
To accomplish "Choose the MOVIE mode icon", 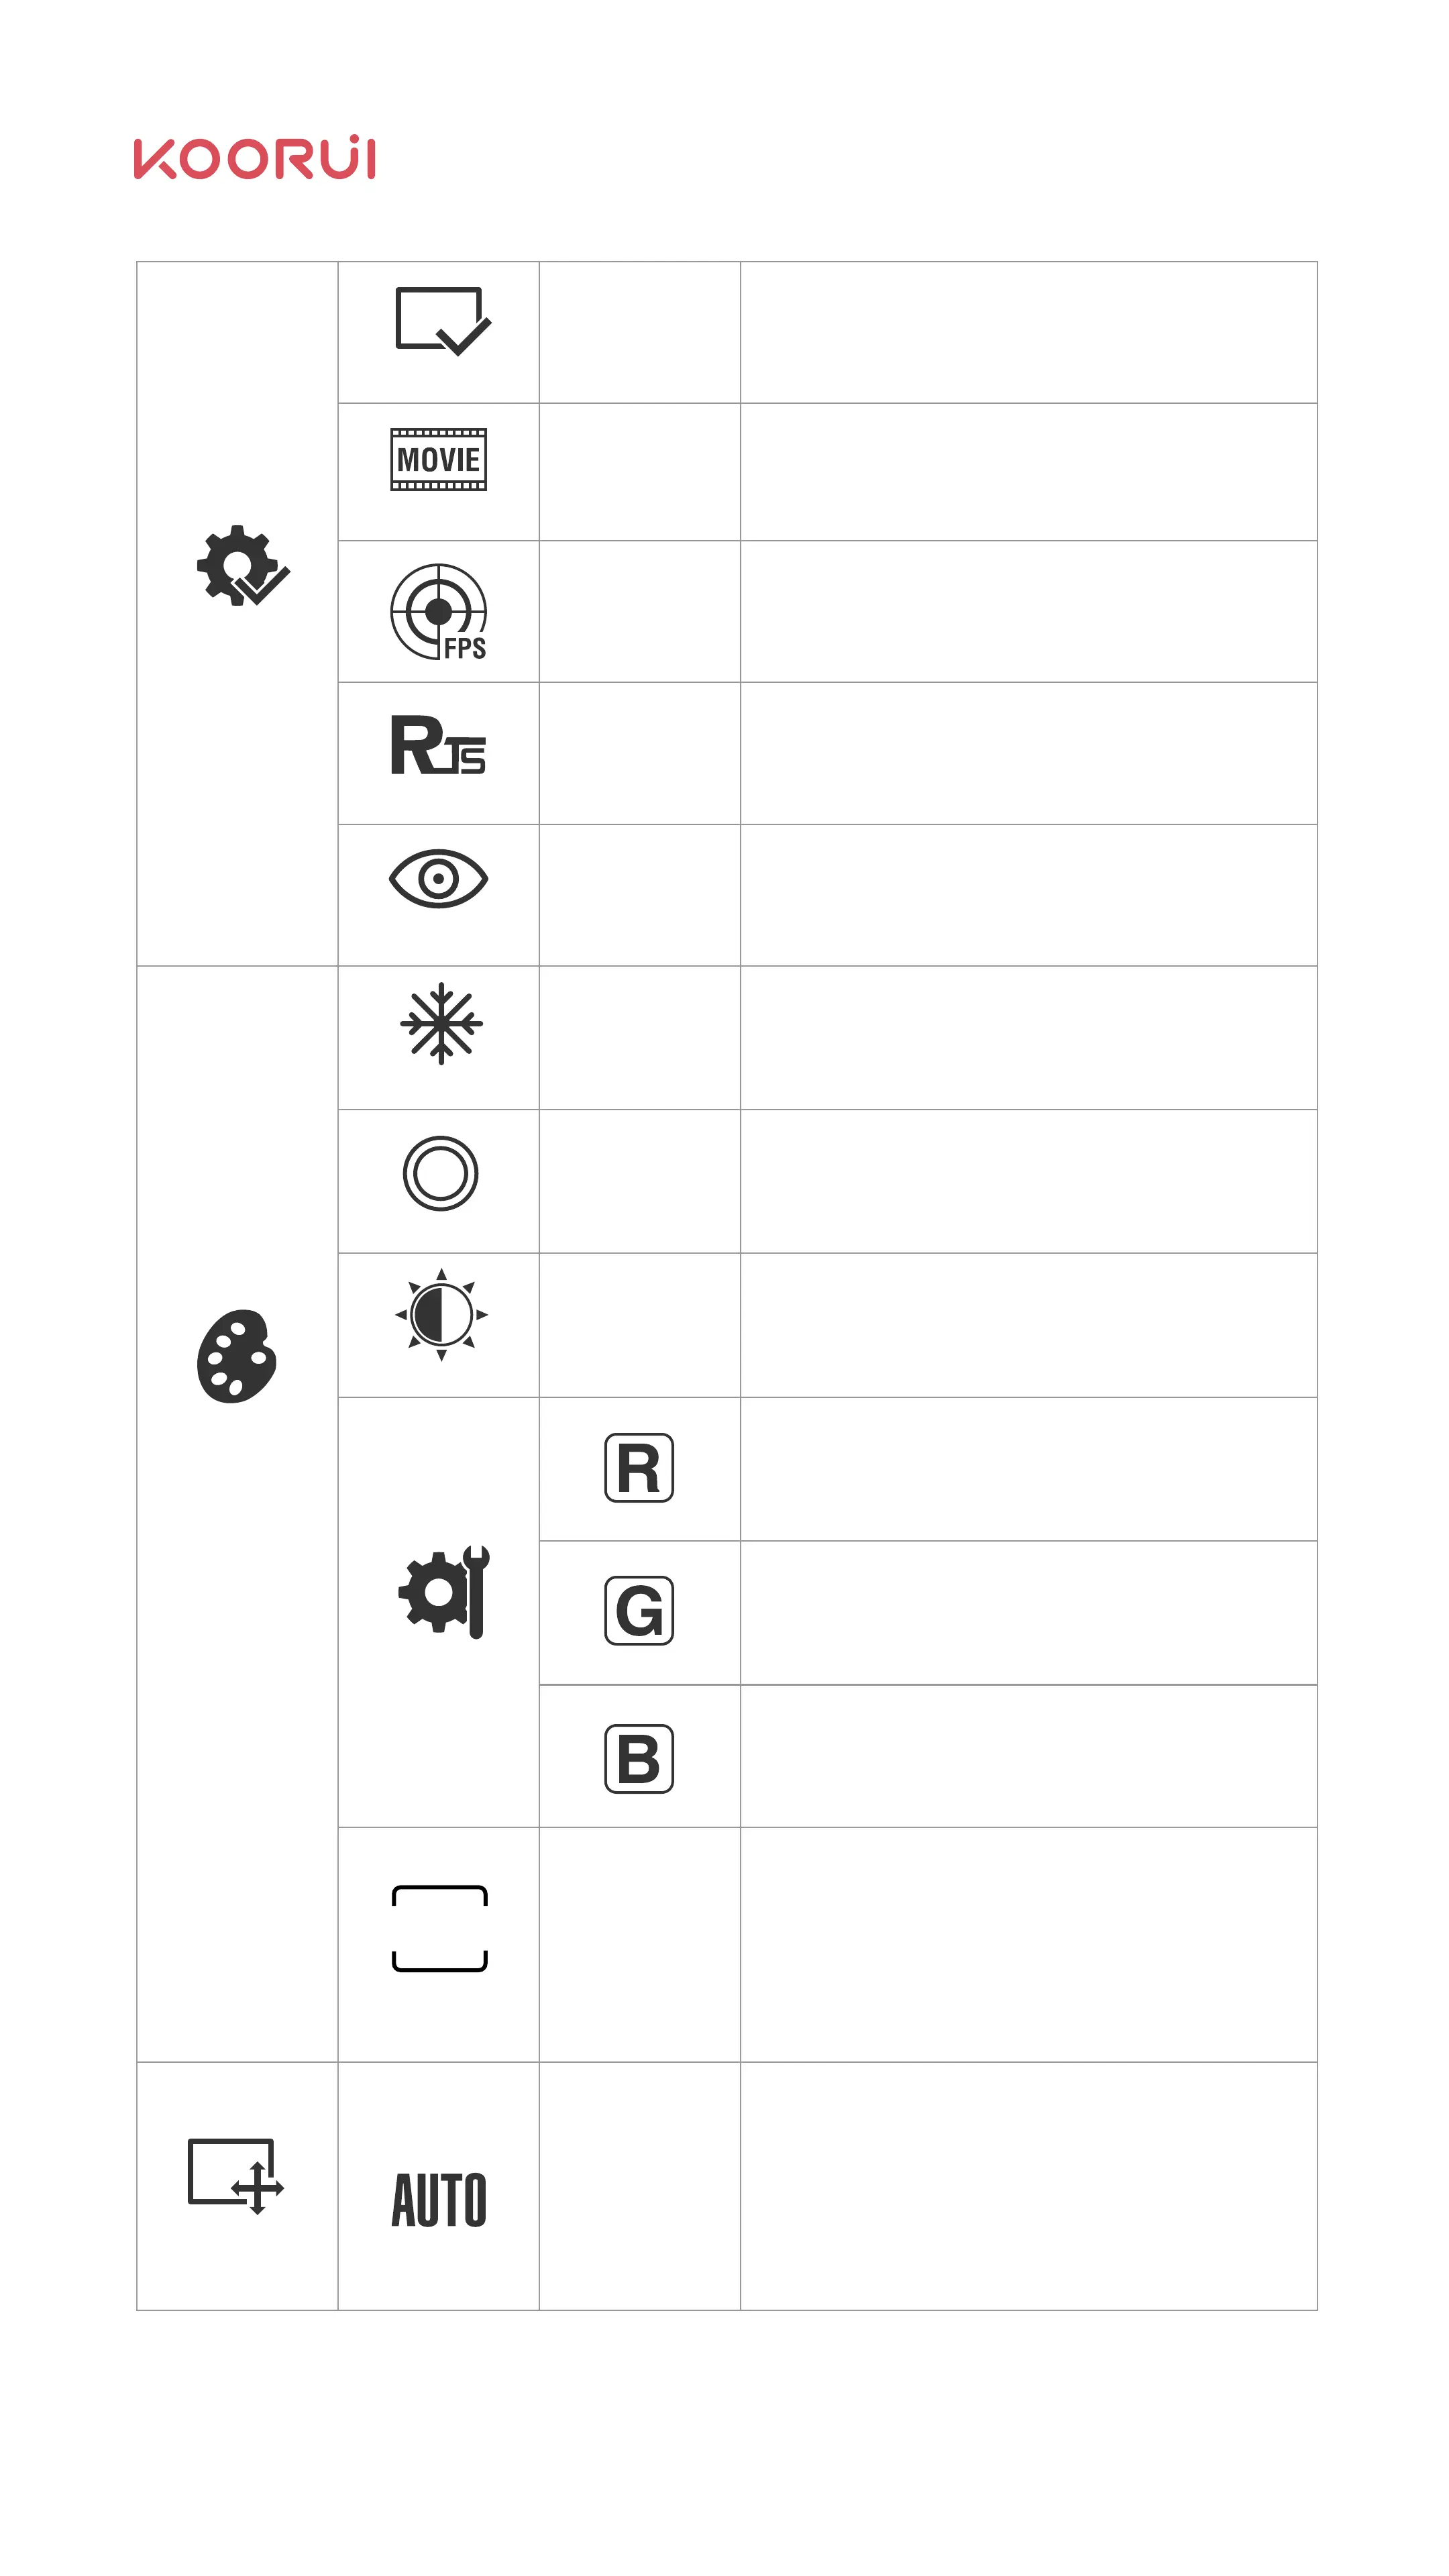I will click(438, 459).
